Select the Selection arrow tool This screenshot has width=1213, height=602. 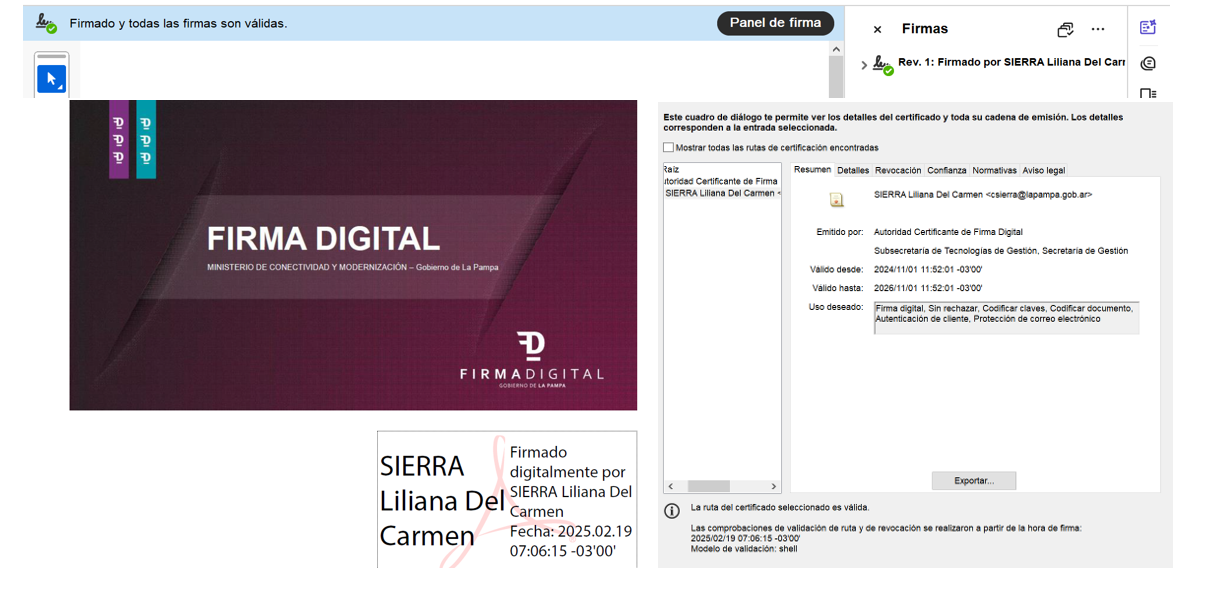[x=51, y=76]
